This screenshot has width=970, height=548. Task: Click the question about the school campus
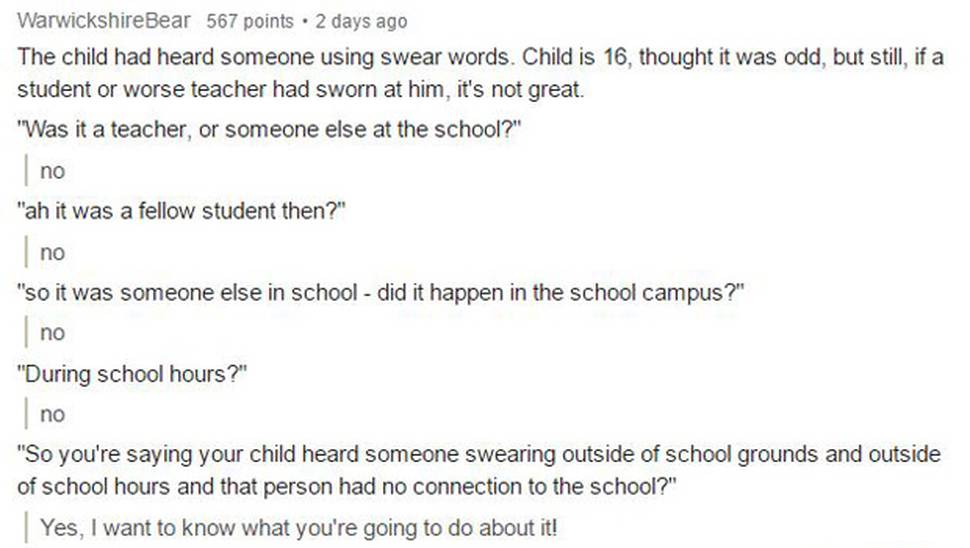coord(380,292)
